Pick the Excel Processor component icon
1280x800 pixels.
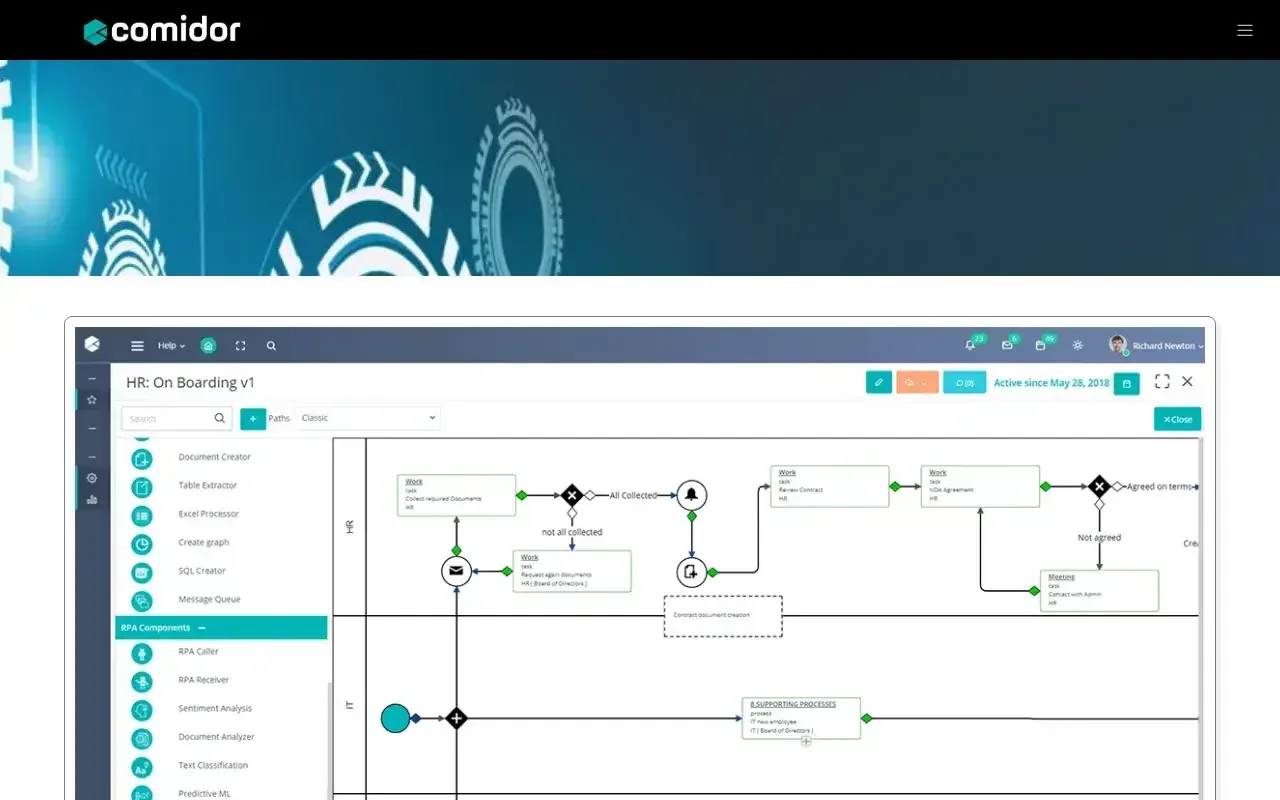point(142,515)
